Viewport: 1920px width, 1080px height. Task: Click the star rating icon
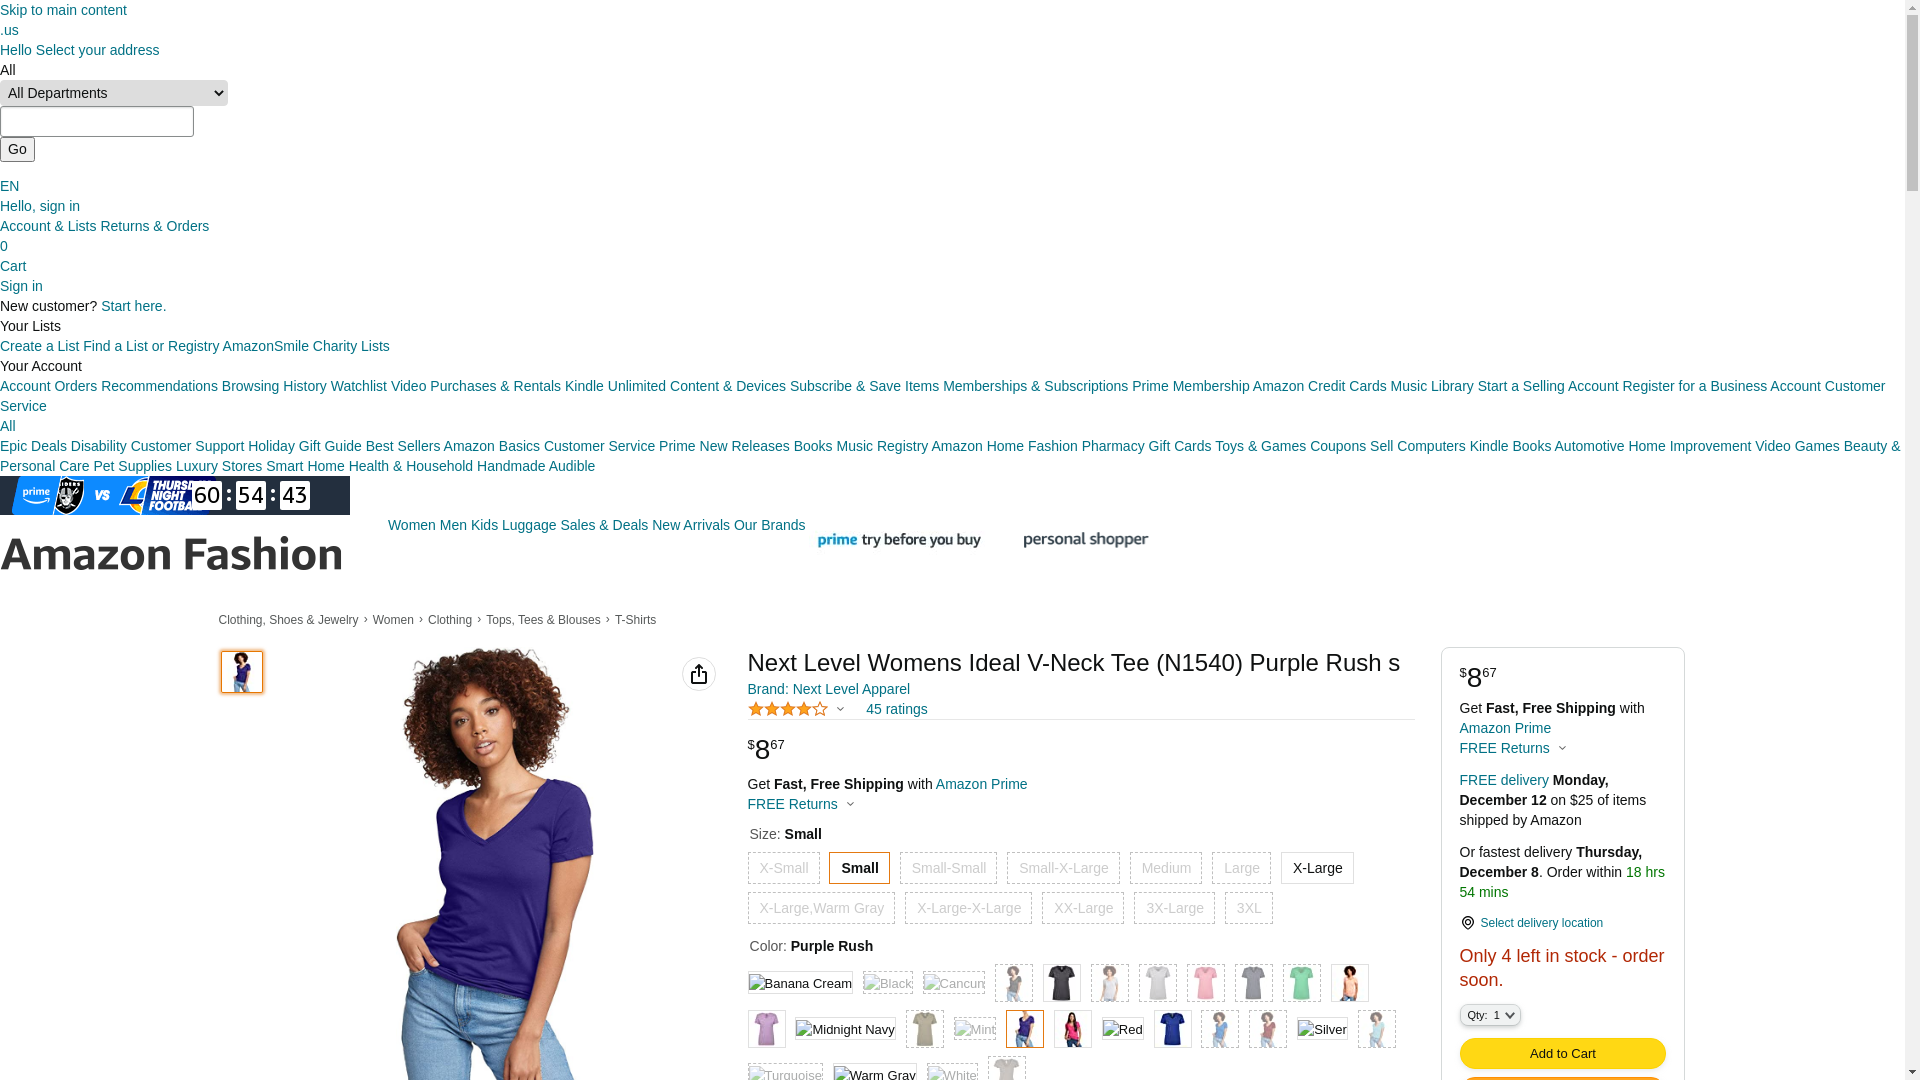(788, 709)
